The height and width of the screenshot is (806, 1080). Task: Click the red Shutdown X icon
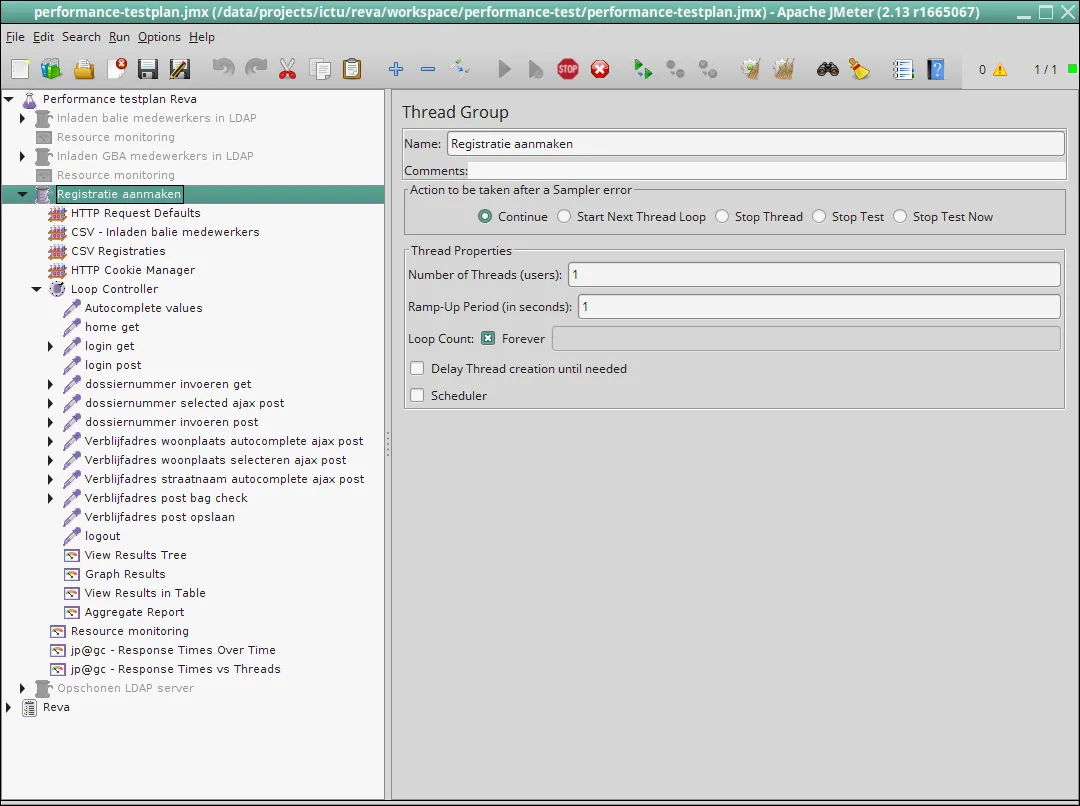(600, 69)
